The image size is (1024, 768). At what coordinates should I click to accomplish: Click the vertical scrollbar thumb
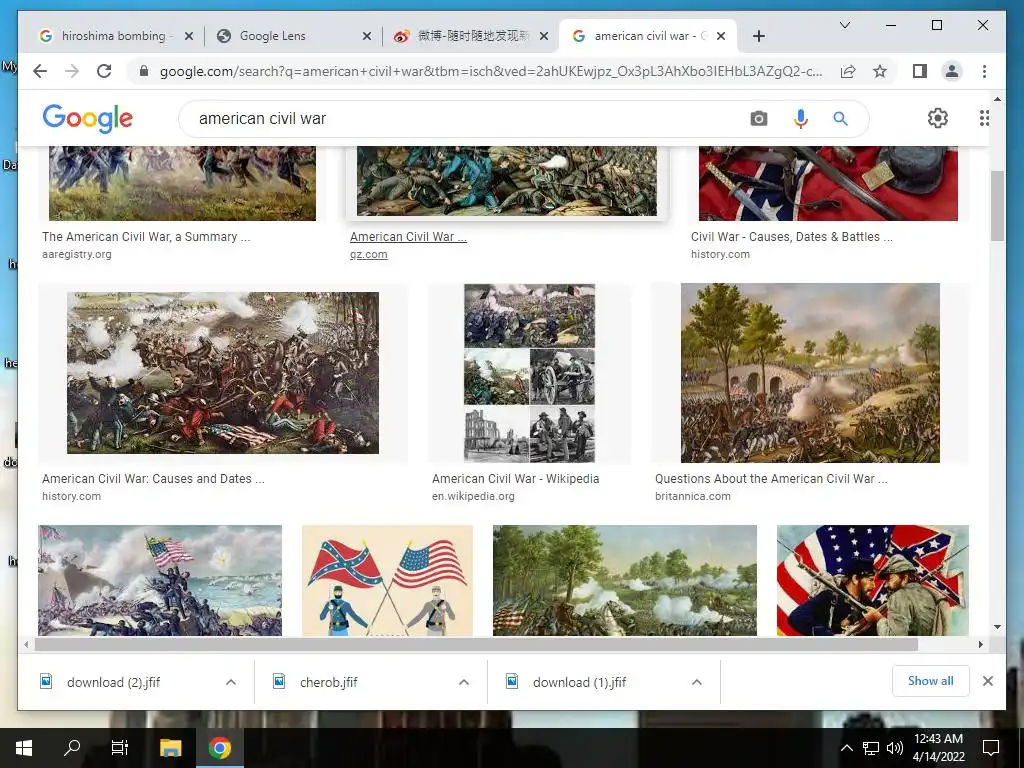997,205
